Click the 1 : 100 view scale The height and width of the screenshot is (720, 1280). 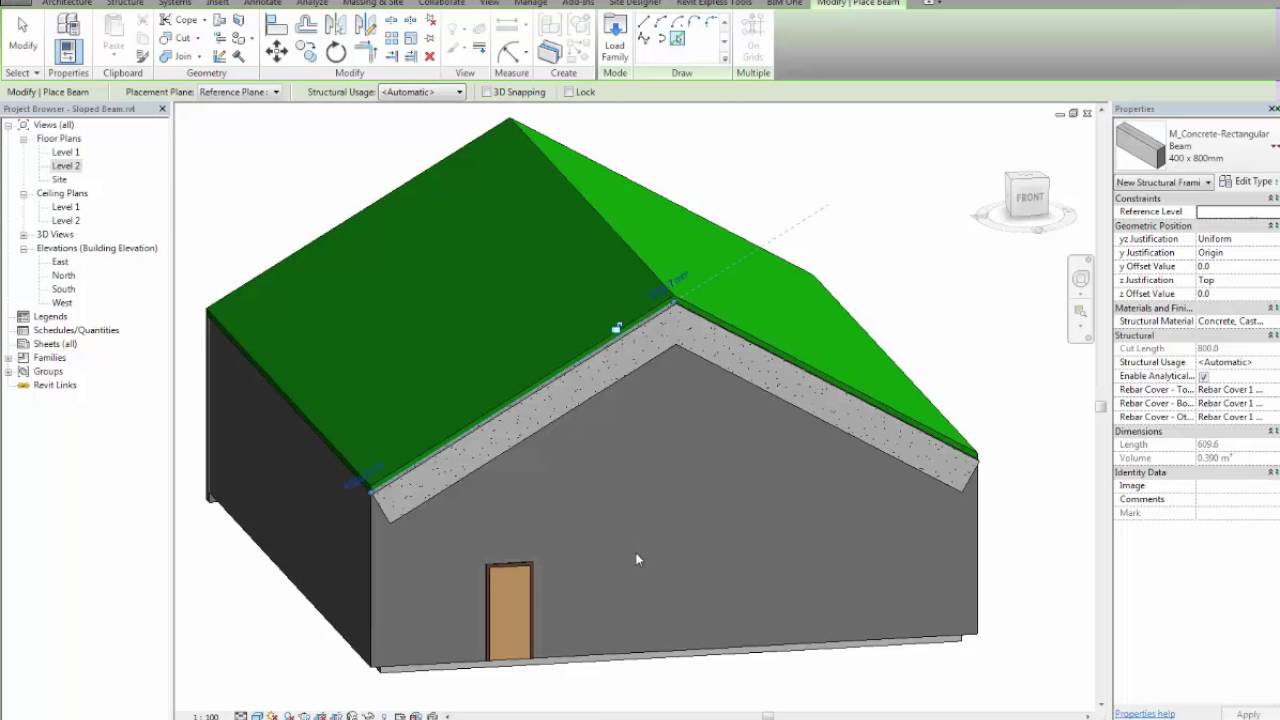[206, 716]
